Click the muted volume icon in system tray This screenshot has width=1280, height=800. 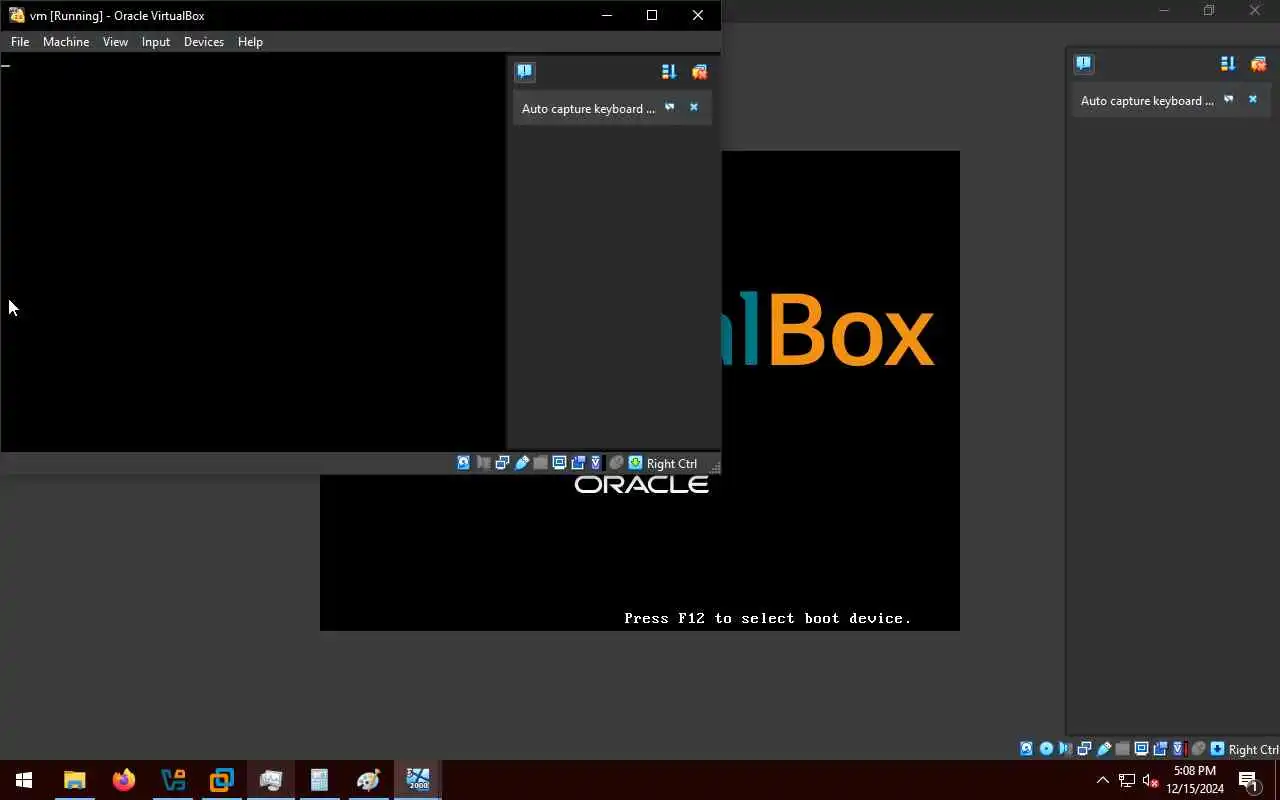click(1150, 780)
